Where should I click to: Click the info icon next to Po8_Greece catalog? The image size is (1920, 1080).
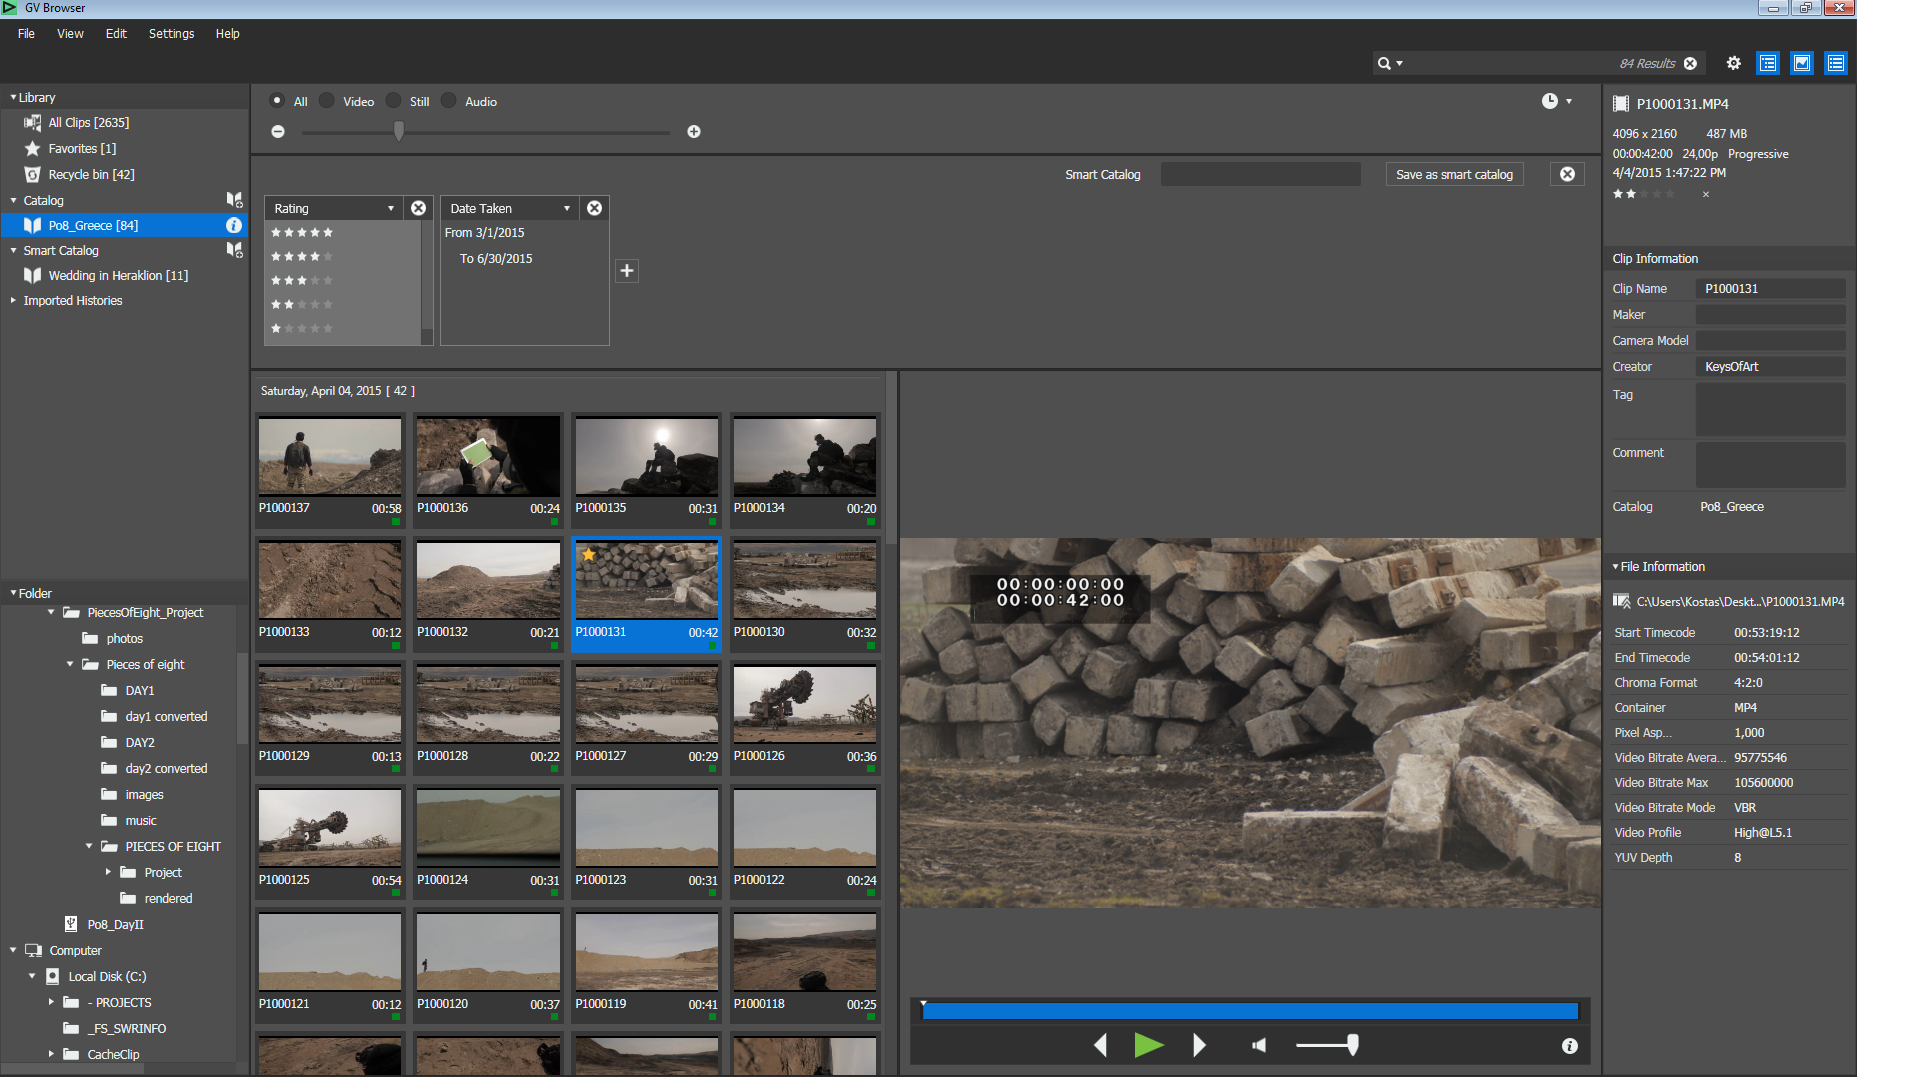235,224
